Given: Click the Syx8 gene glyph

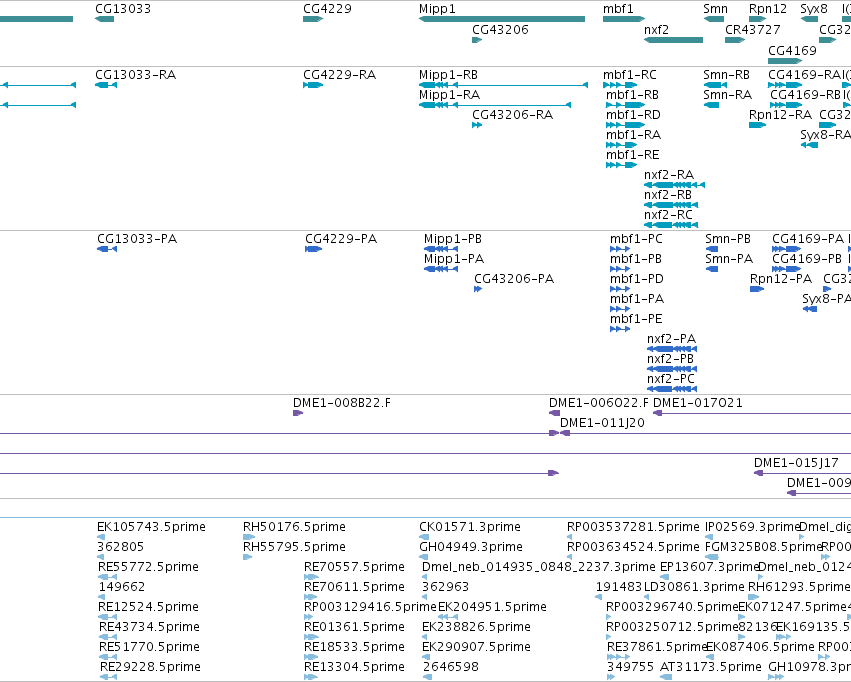Looking at the screenshot, I should pyautogui.click(x=809, y=19).
